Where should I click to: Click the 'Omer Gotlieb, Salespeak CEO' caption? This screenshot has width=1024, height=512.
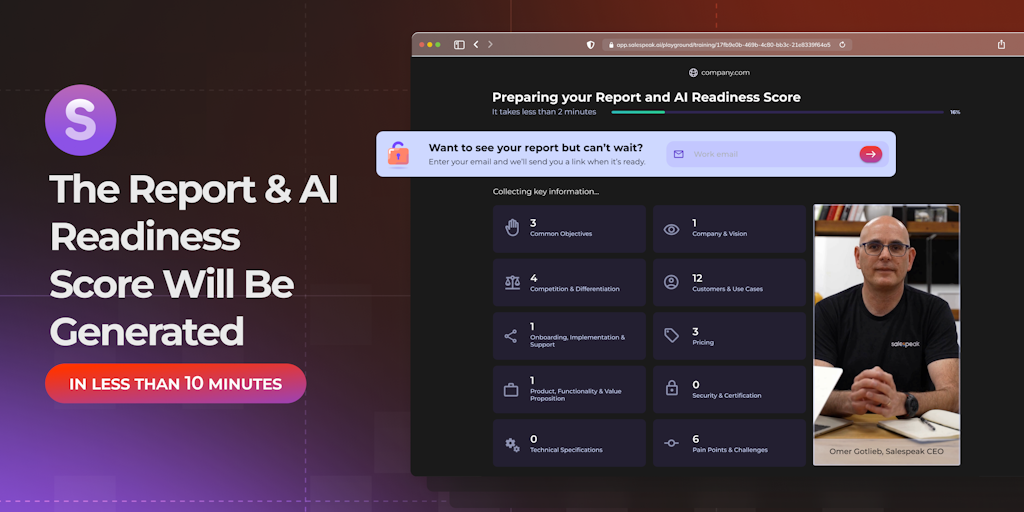tap(886, 452)
